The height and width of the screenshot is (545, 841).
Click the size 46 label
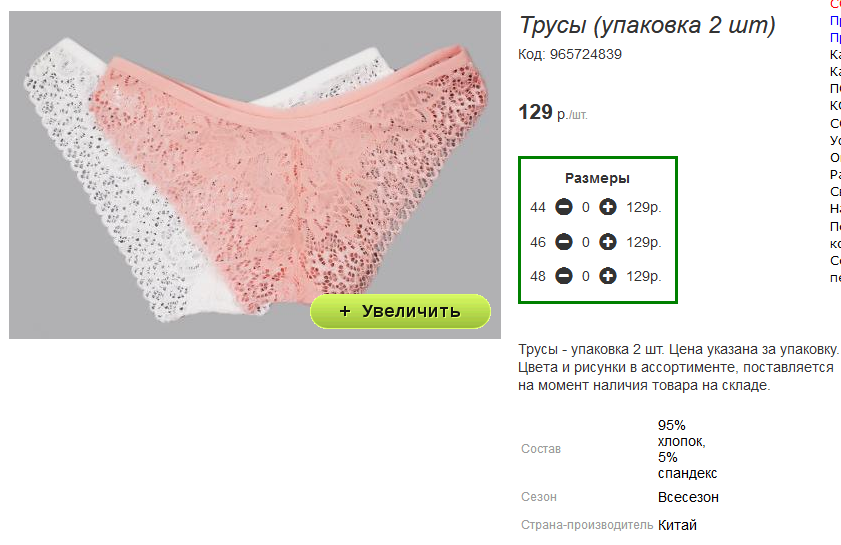tap(537, 242)
